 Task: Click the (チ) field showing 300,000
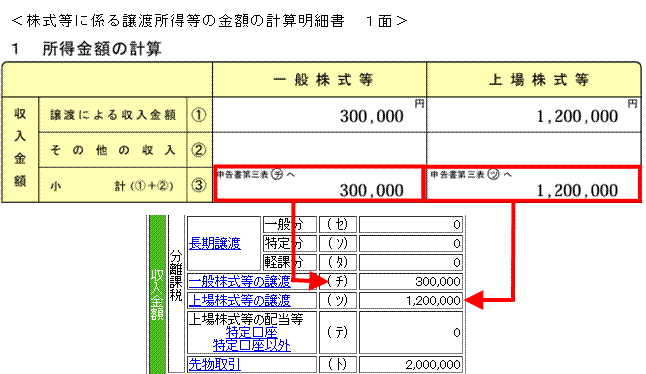click(x=410, y=282)
